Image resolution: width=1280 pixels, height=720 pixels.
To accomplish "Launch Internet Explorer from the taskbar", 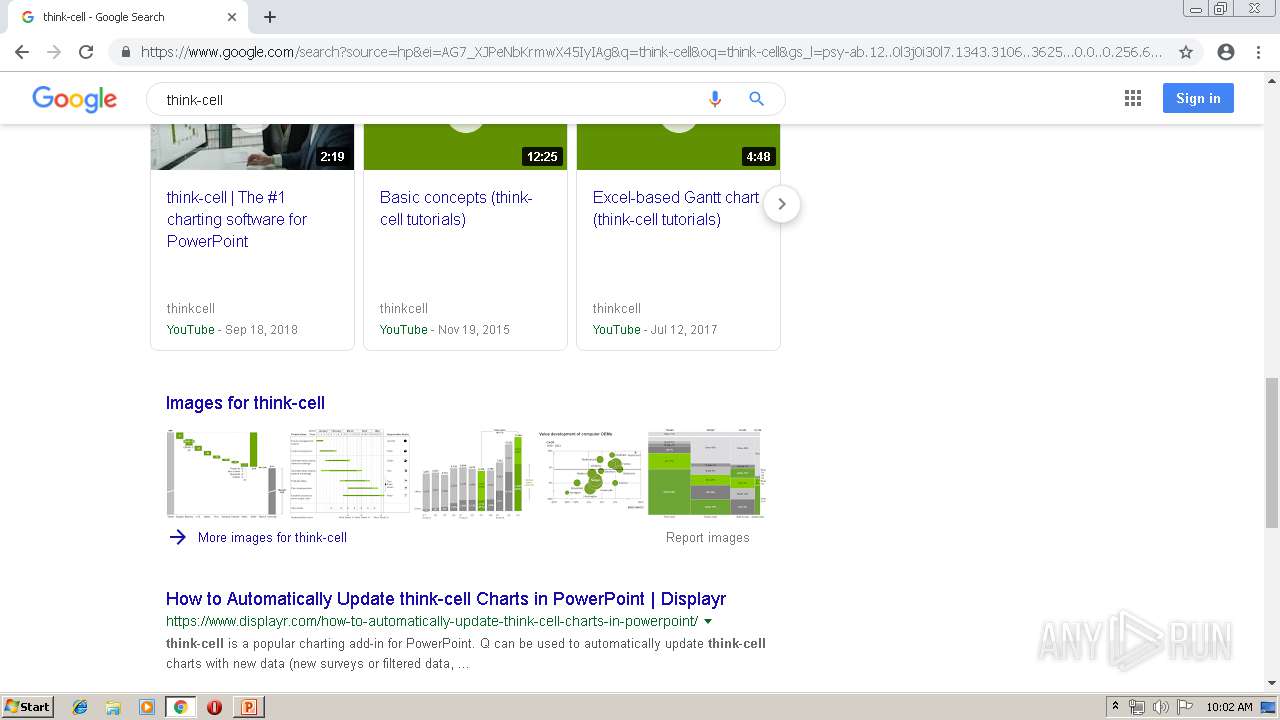I will pyautogui.click(x=80, y=707).
